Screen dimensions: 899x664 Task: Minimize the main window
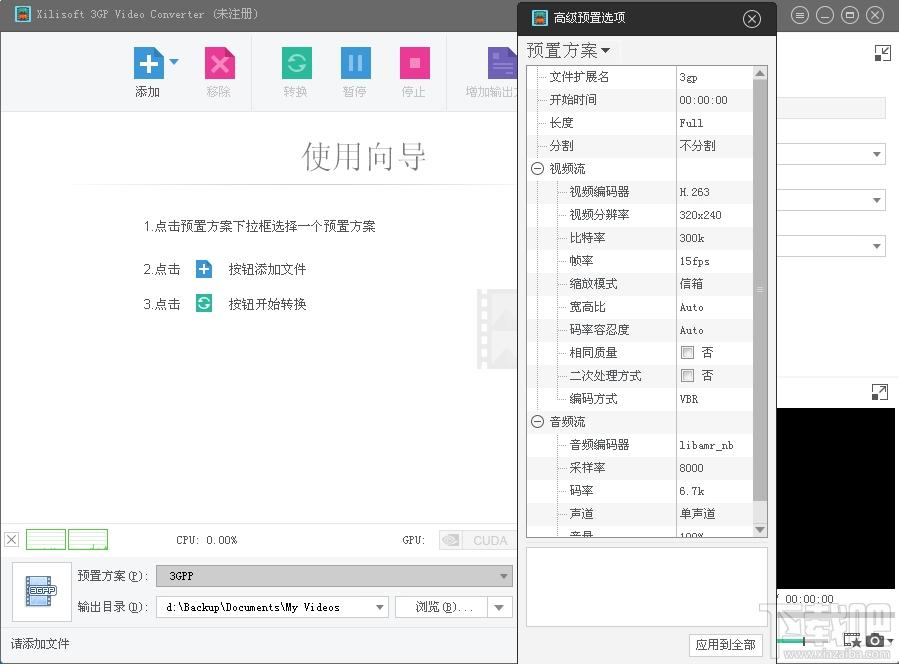pyautogui.click(x=824, y=15)
